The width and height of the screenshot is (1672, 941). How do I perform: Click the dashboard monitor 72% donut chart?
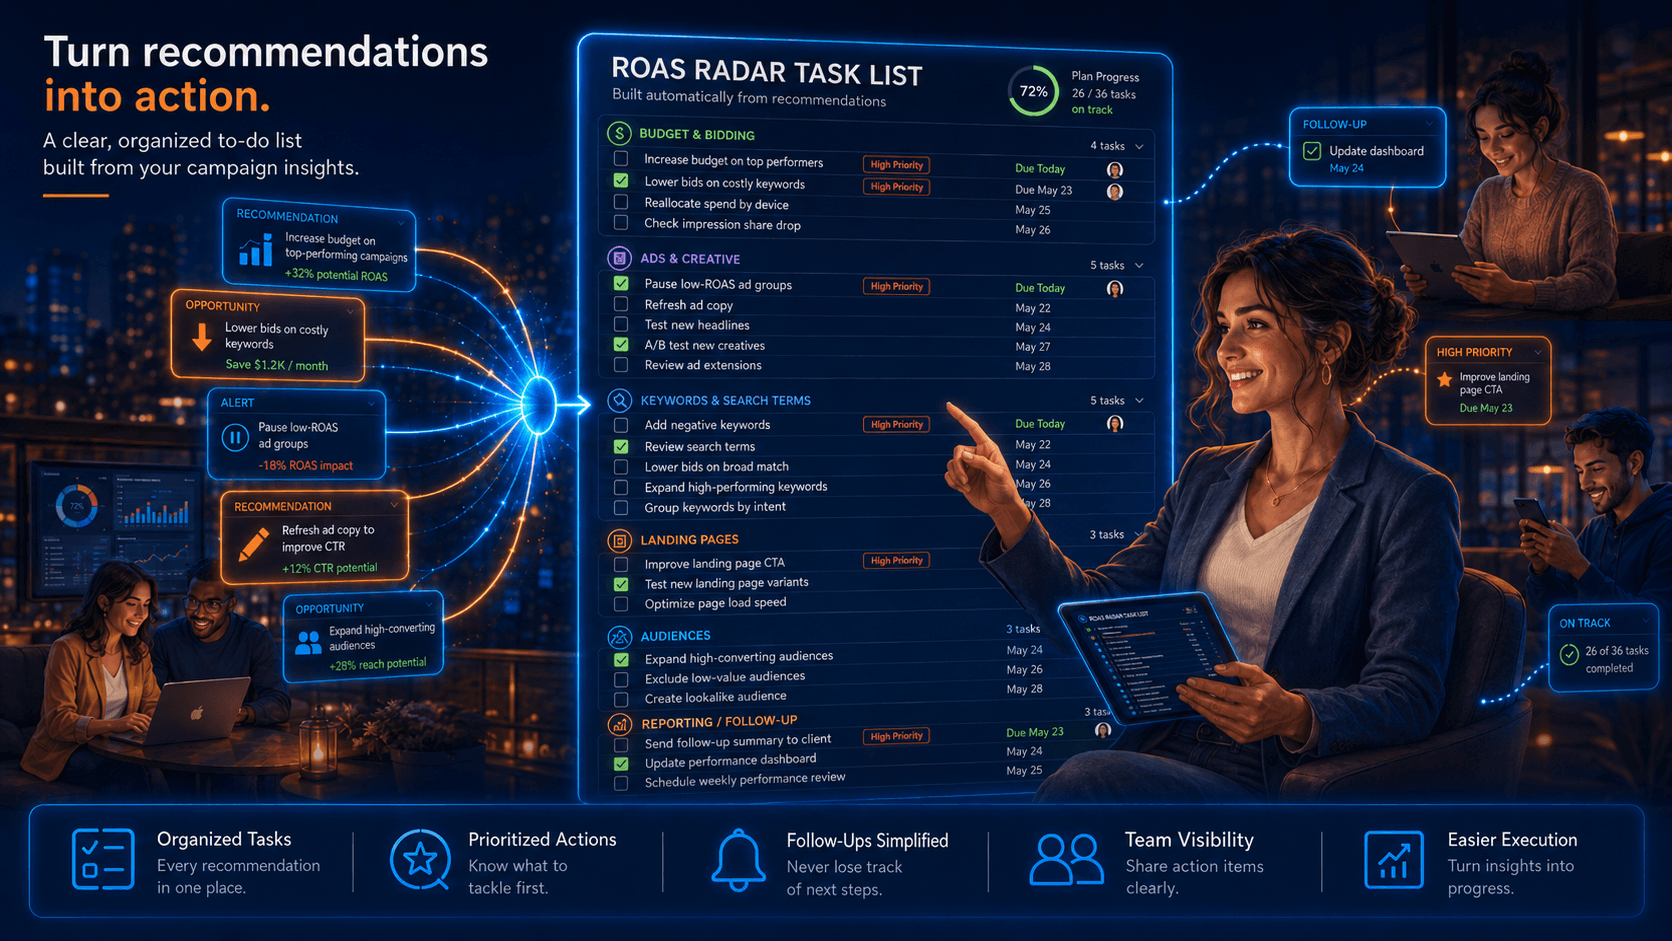(x=76, y=506)
